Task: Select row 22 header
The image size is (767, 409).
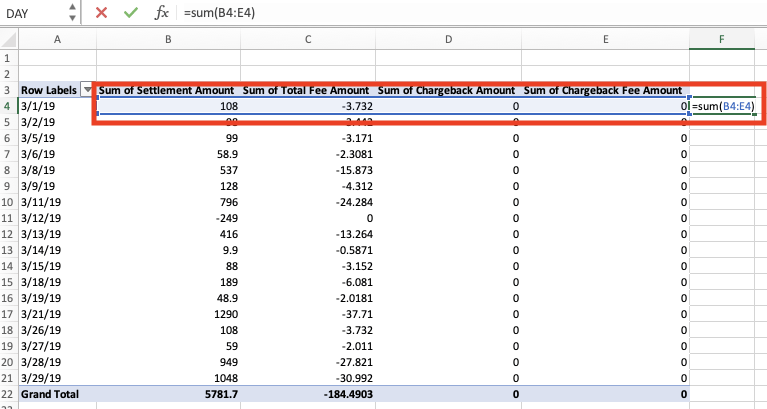Action: 7,394
